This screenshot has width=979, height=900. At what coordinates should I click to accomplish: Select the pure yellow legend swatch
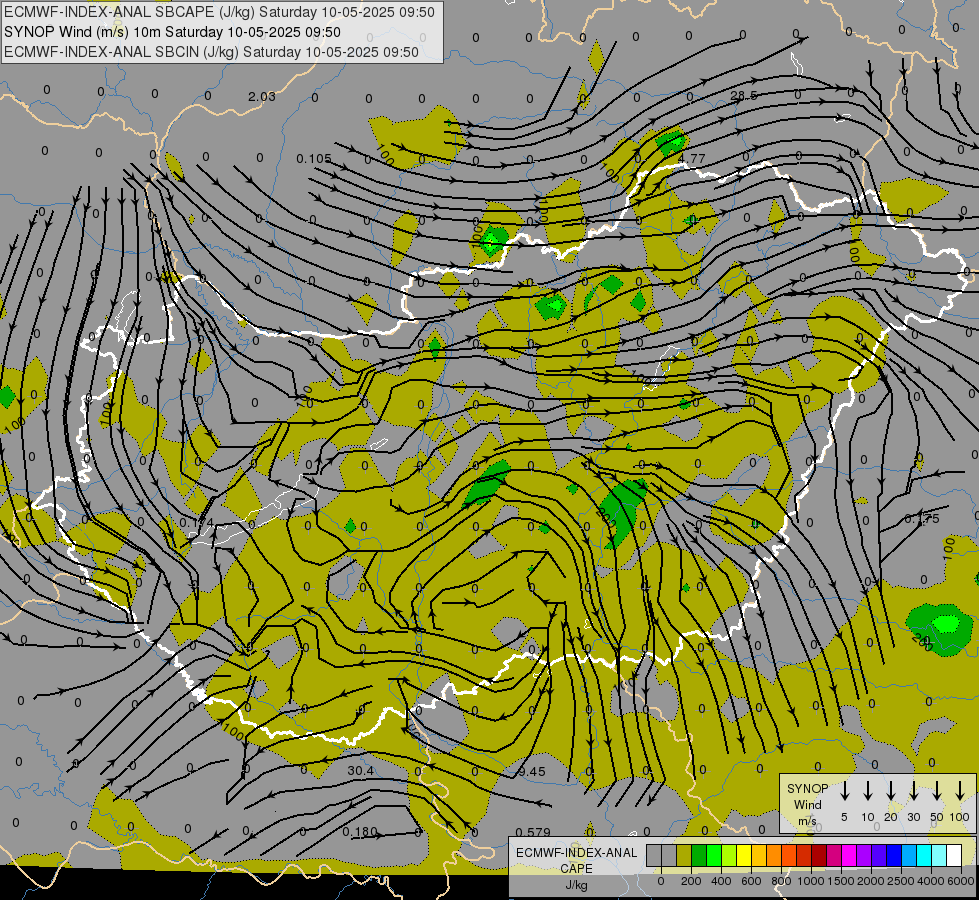(744, 856)
